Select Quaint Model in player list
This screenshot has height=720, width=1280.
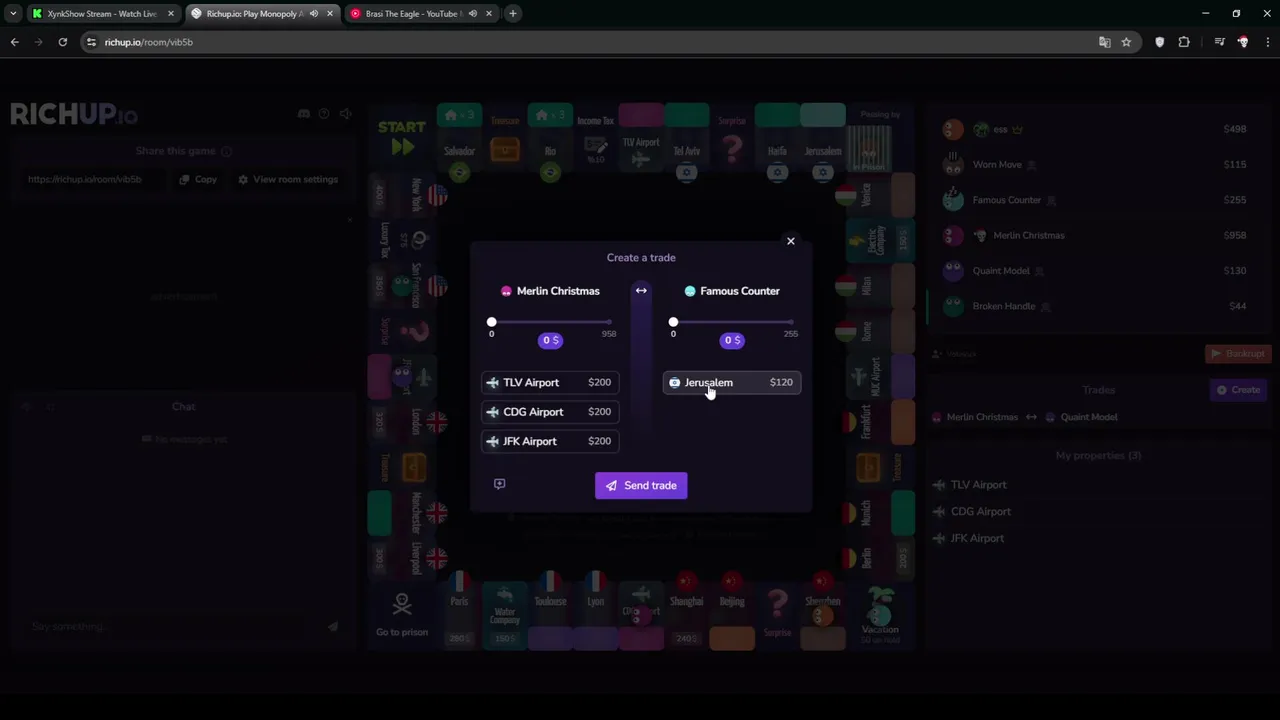click(x=1096, y=270)
